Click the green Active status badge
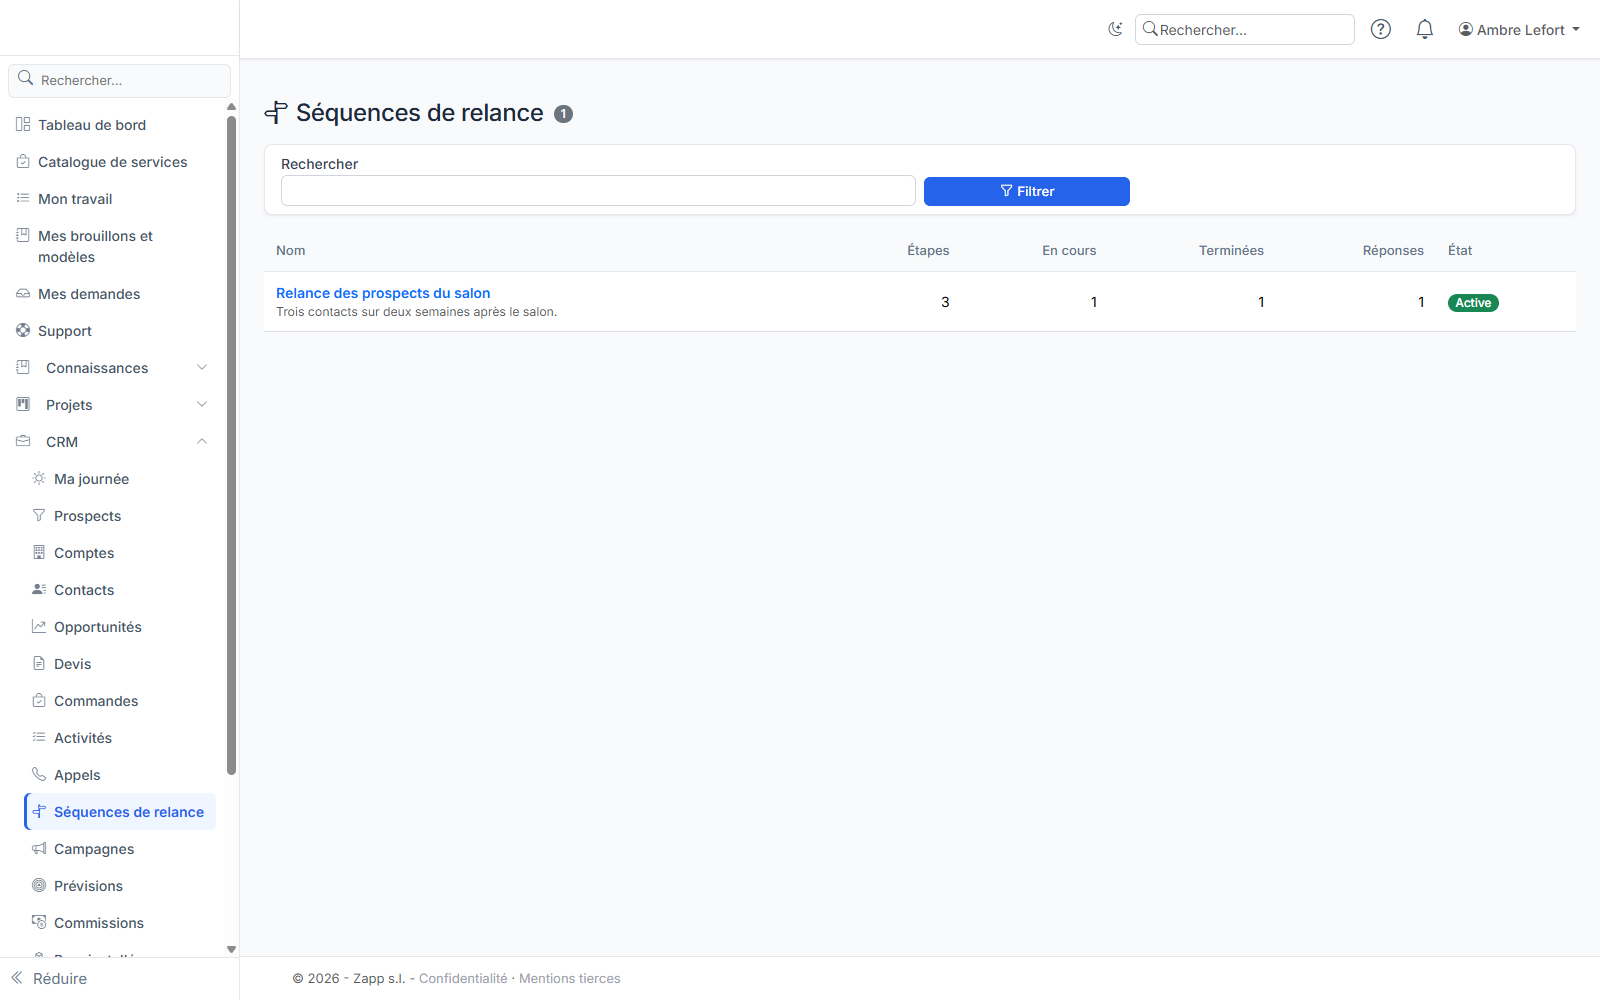This screenshot has height=1000, width=1600. 1473,303
